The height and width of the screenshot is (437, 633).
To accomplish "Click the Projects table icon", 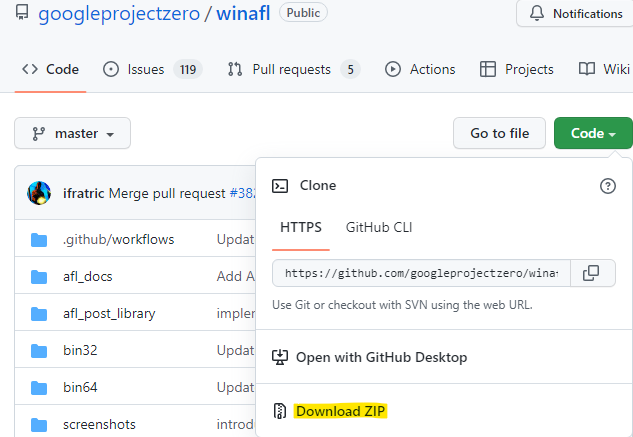I will click(x=488, y=69).
